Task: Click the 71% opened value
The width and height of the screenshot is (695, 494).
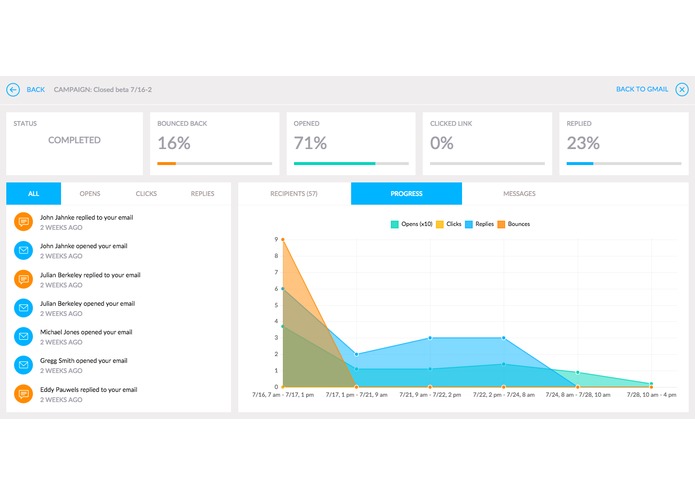Action: [310, 143]
